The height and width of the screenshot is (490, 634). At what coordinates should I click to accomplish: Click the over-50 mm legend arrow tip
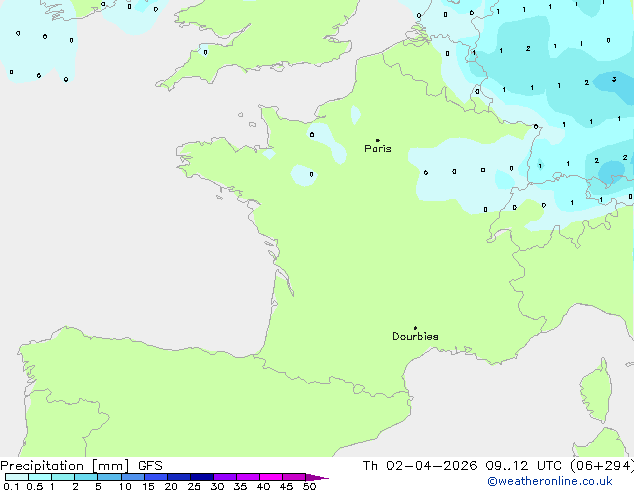pyautogui.click(x=317, y=477)
